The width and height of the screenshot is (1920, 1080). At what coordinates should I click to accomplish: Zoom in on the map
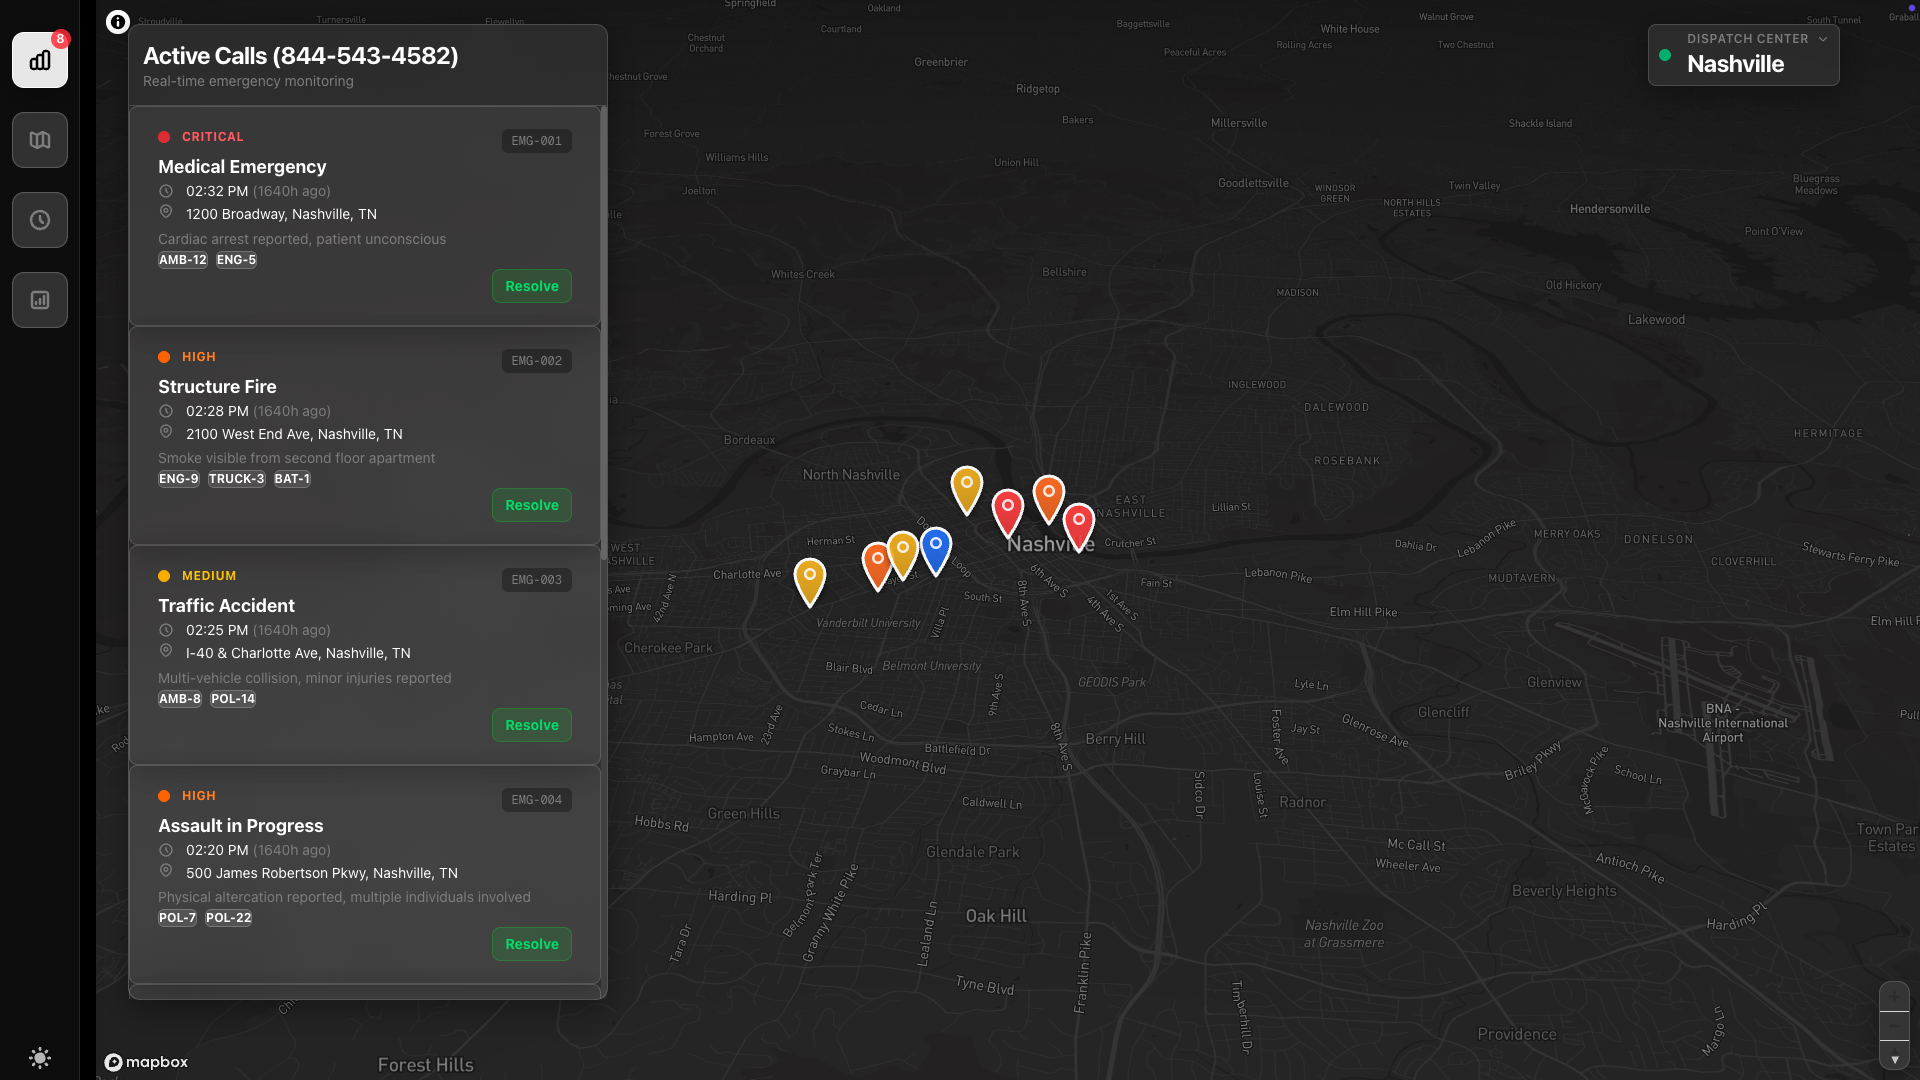click(1894, 997)
